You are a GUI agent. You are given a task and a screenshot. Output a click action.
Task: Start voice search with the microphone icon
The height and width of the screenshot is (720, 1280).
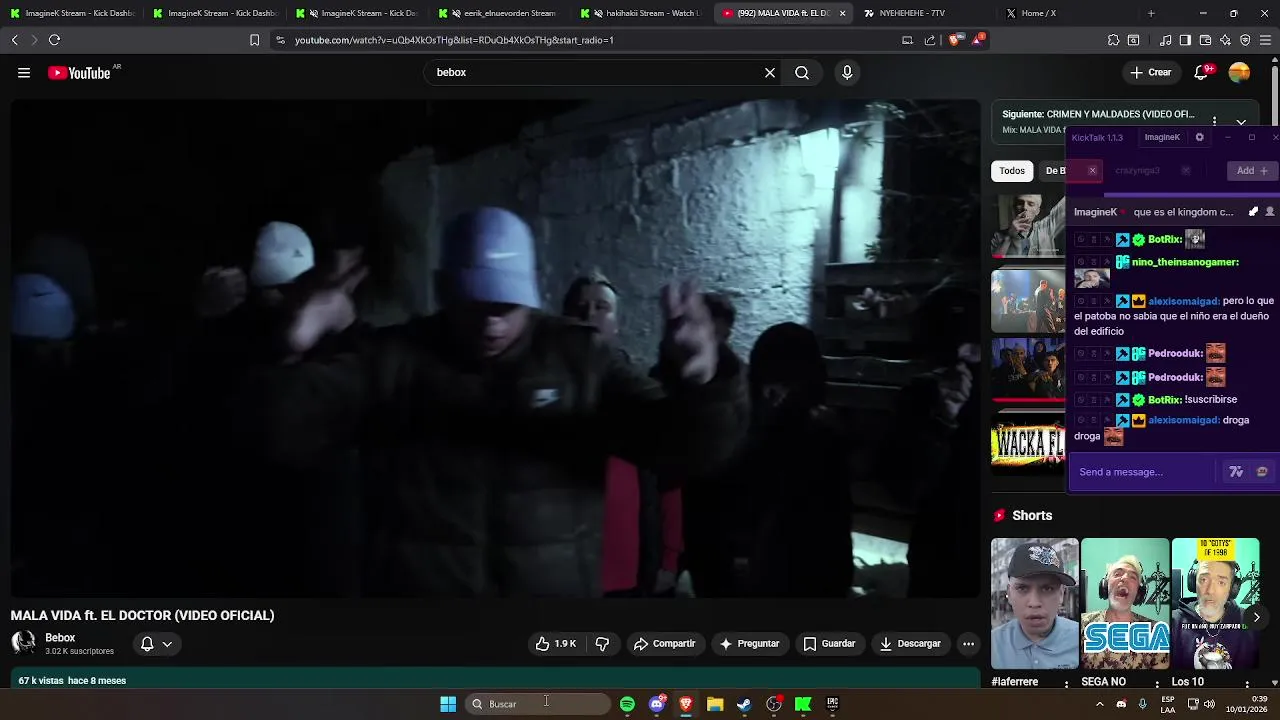[x=847, y=73]
